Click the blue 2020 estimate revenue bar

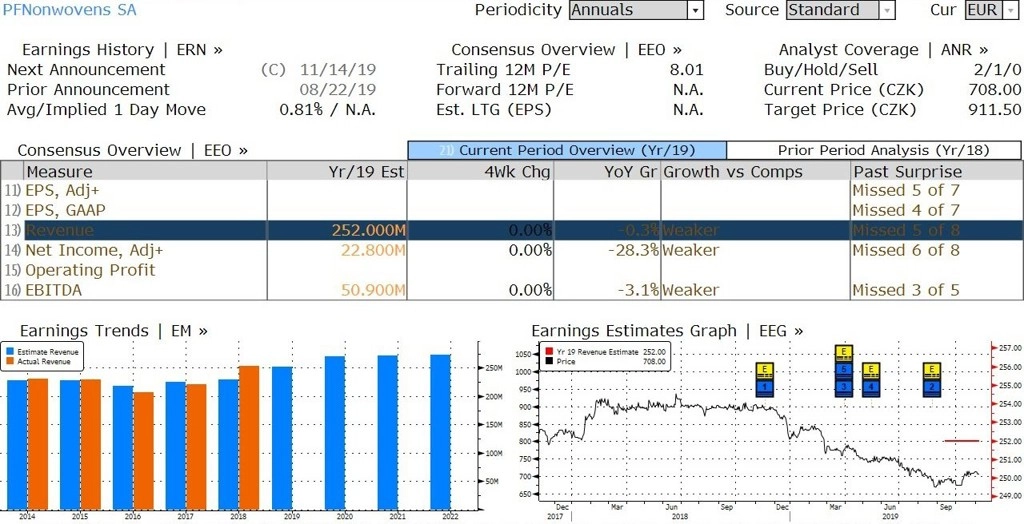[x=334, y=433]
